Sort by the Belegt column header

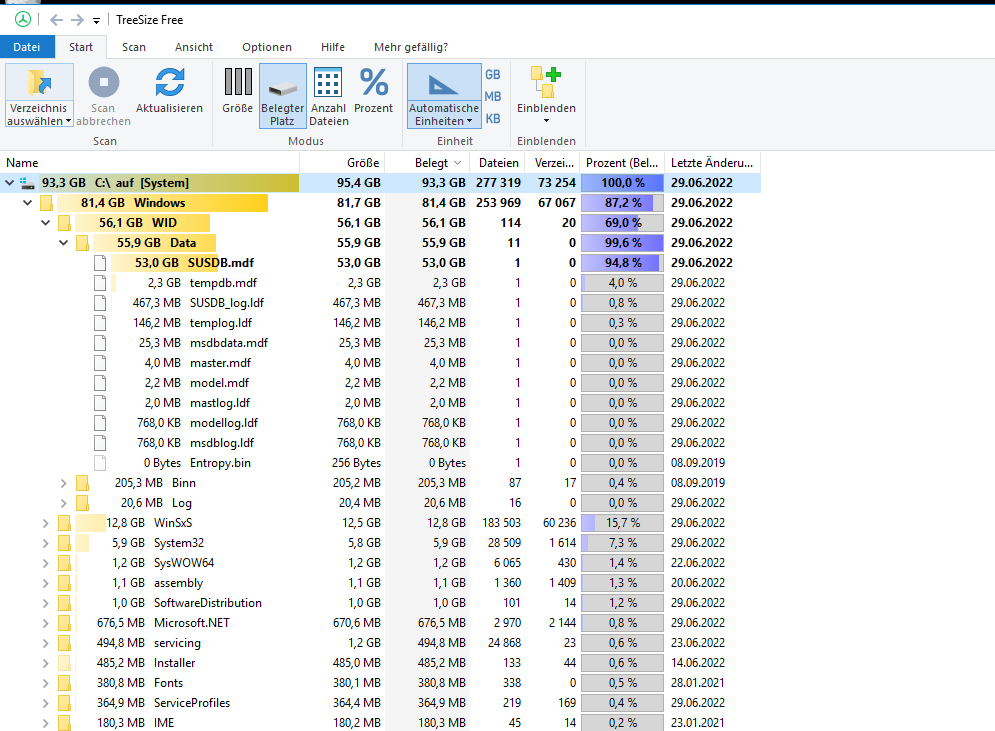click(x=427, y=162)
